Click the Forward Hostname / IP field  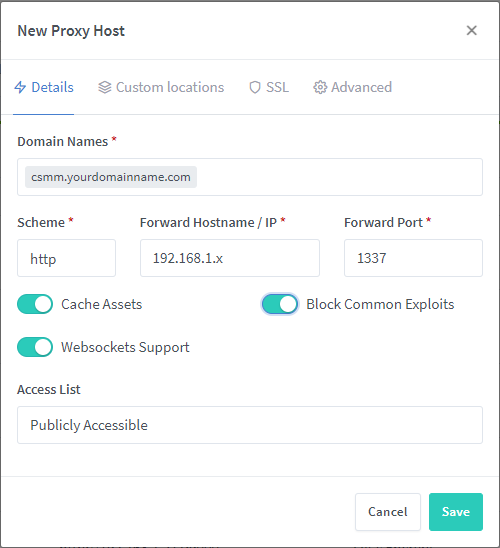(x=230, y=258)
